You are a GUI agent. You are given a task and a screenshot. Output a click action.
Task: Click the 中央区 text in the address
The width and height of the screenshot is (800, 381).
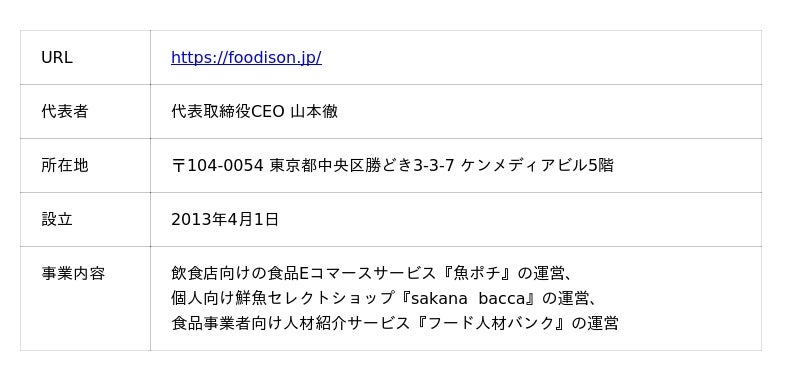tap(341, 165)
